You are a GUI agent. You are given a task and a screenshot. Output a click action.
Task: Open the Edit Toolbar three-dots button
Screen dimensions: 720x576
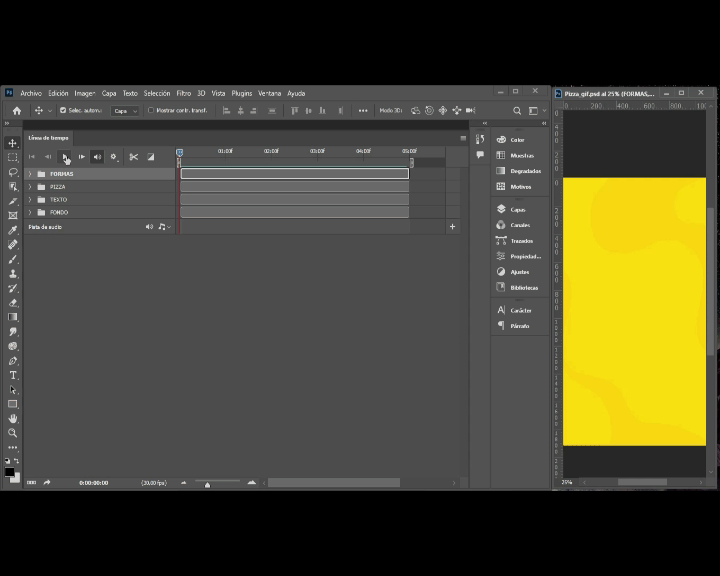click(x=12, y=447)
